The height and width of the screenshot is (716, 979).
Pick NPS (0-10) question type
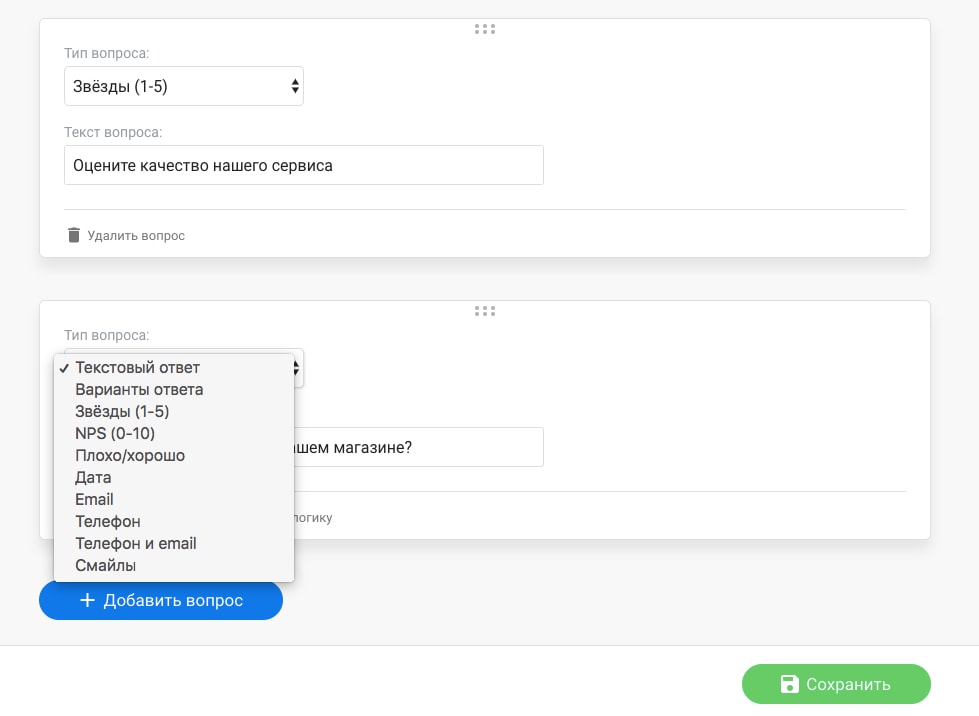click(x=115, y=434)
